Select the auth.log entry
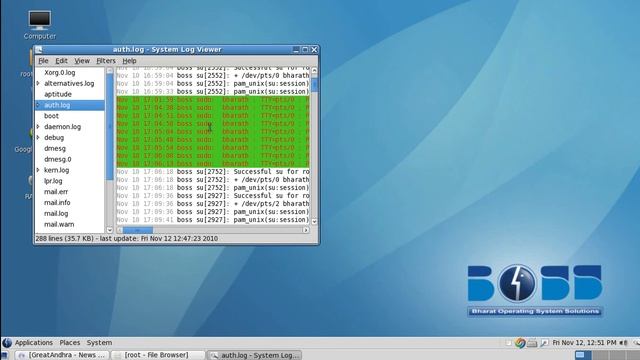Screen dimensions: 640x360 pyautogui.click(x=70, y=105)
